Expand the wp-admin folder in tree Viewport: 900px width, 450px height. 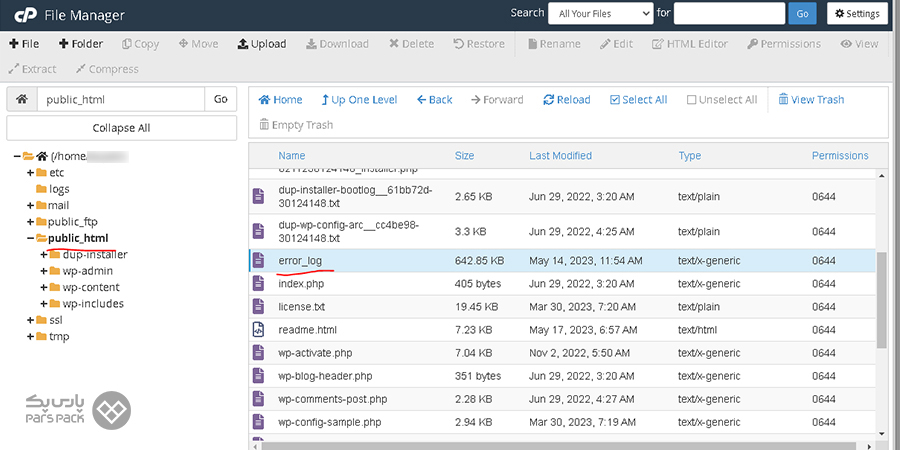pos(44,271)
